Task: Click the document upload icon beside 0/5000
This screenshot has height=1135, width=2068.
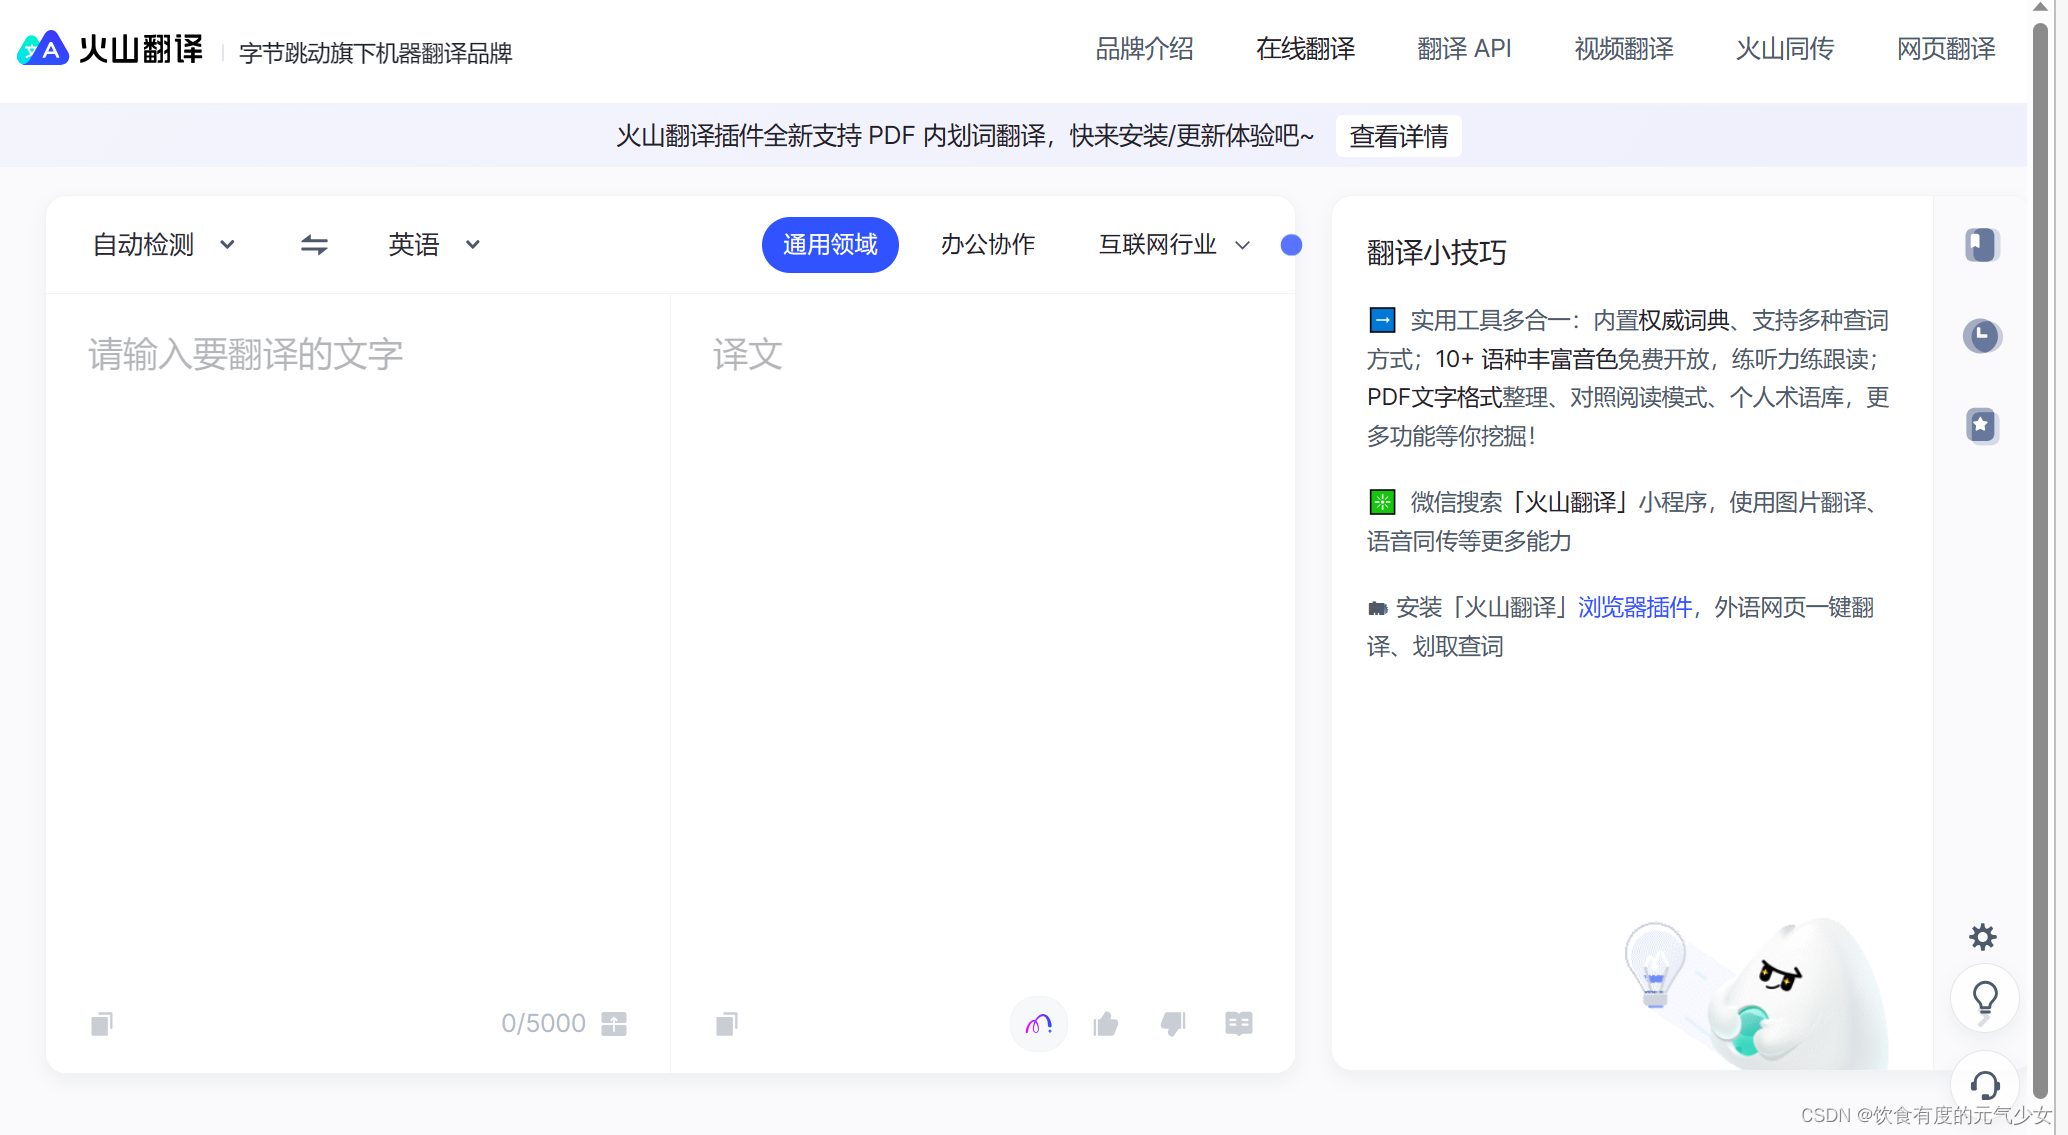Action: click(614, 1023)
